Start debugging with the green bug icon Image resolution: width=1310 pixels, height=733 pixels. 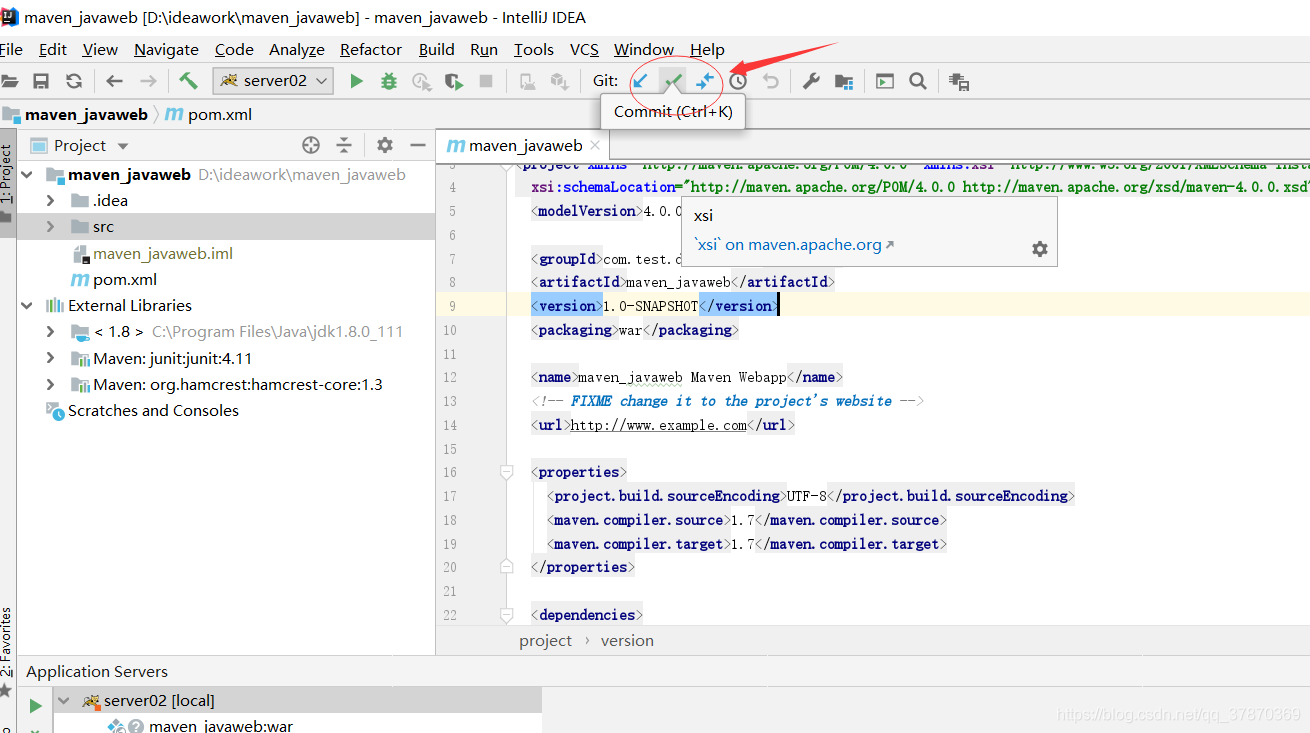389,81
